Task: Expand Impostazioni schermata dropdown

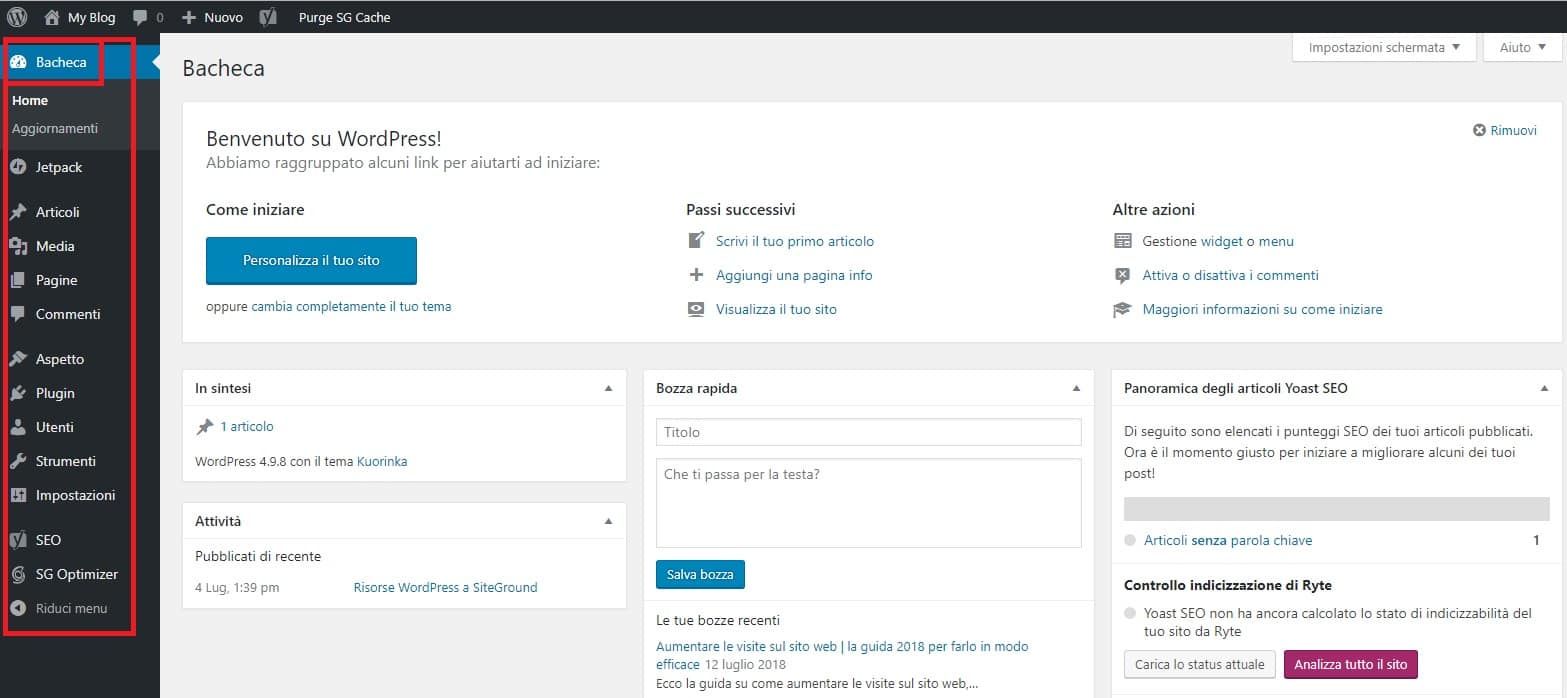Action: point(1383,47)
